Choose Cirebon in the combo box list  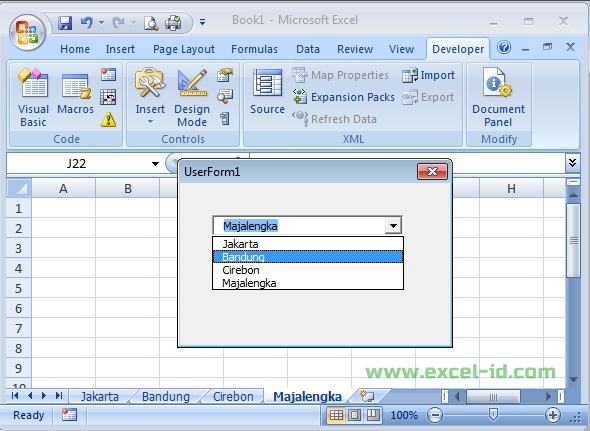pos(308,270)
